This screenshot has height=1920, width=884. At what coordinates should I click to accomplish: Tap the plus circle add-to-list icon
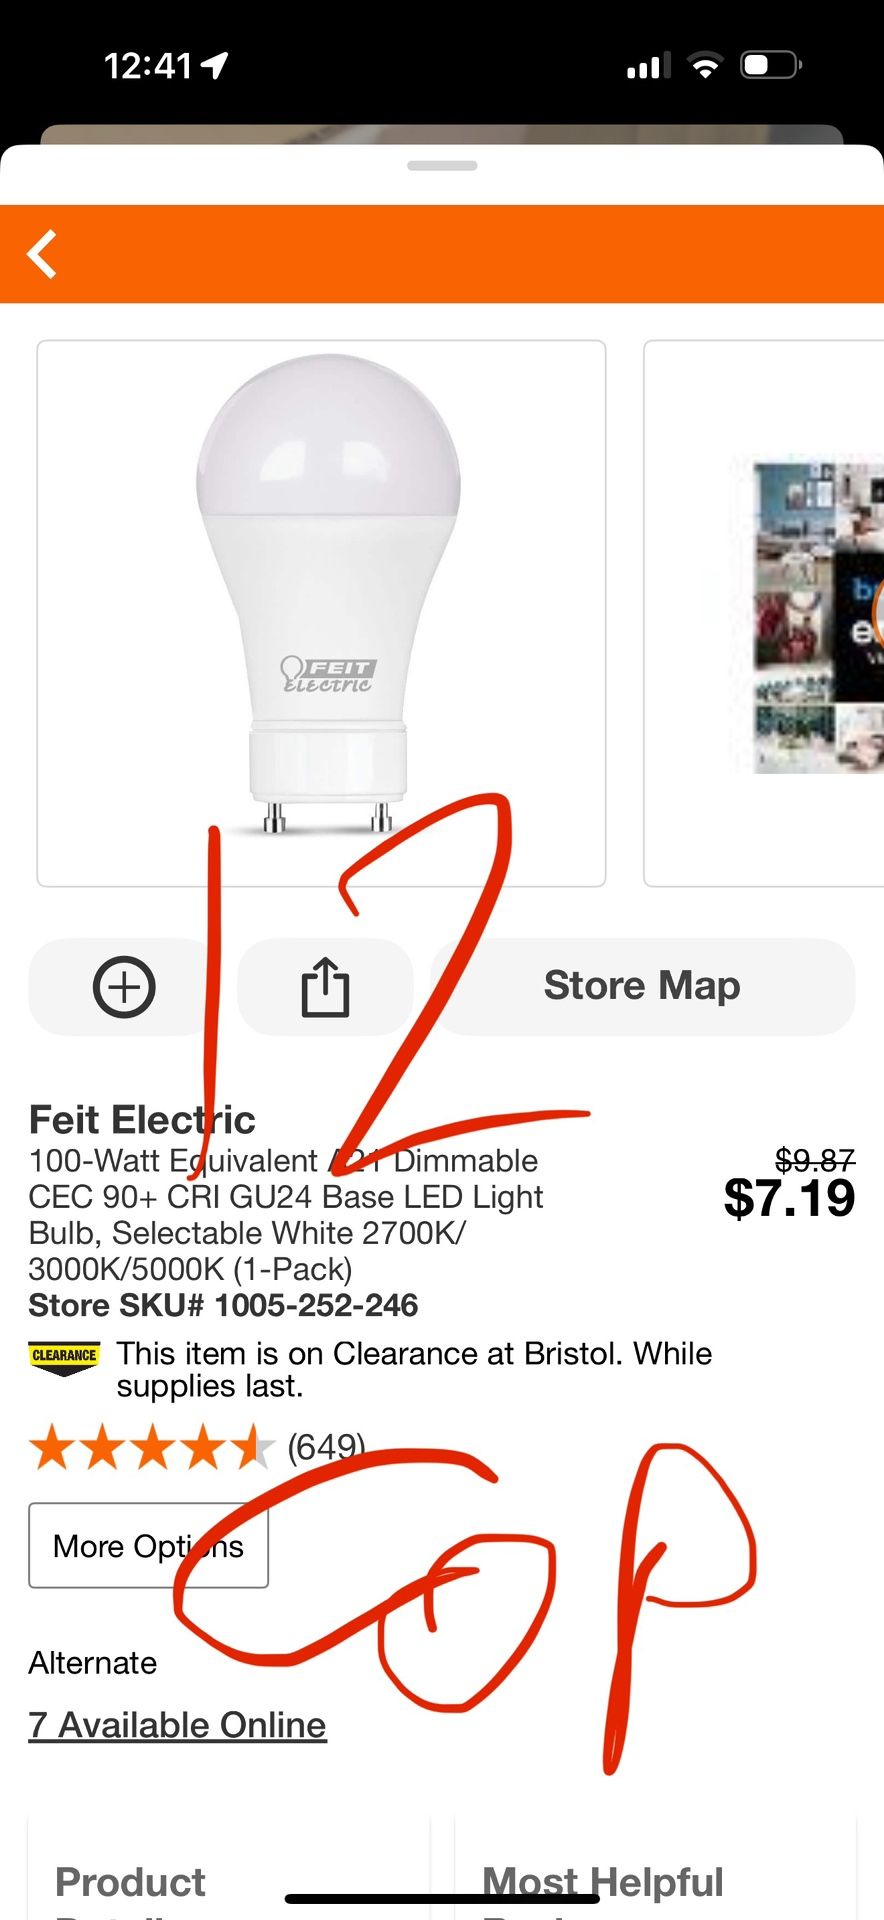coord(124,987)
